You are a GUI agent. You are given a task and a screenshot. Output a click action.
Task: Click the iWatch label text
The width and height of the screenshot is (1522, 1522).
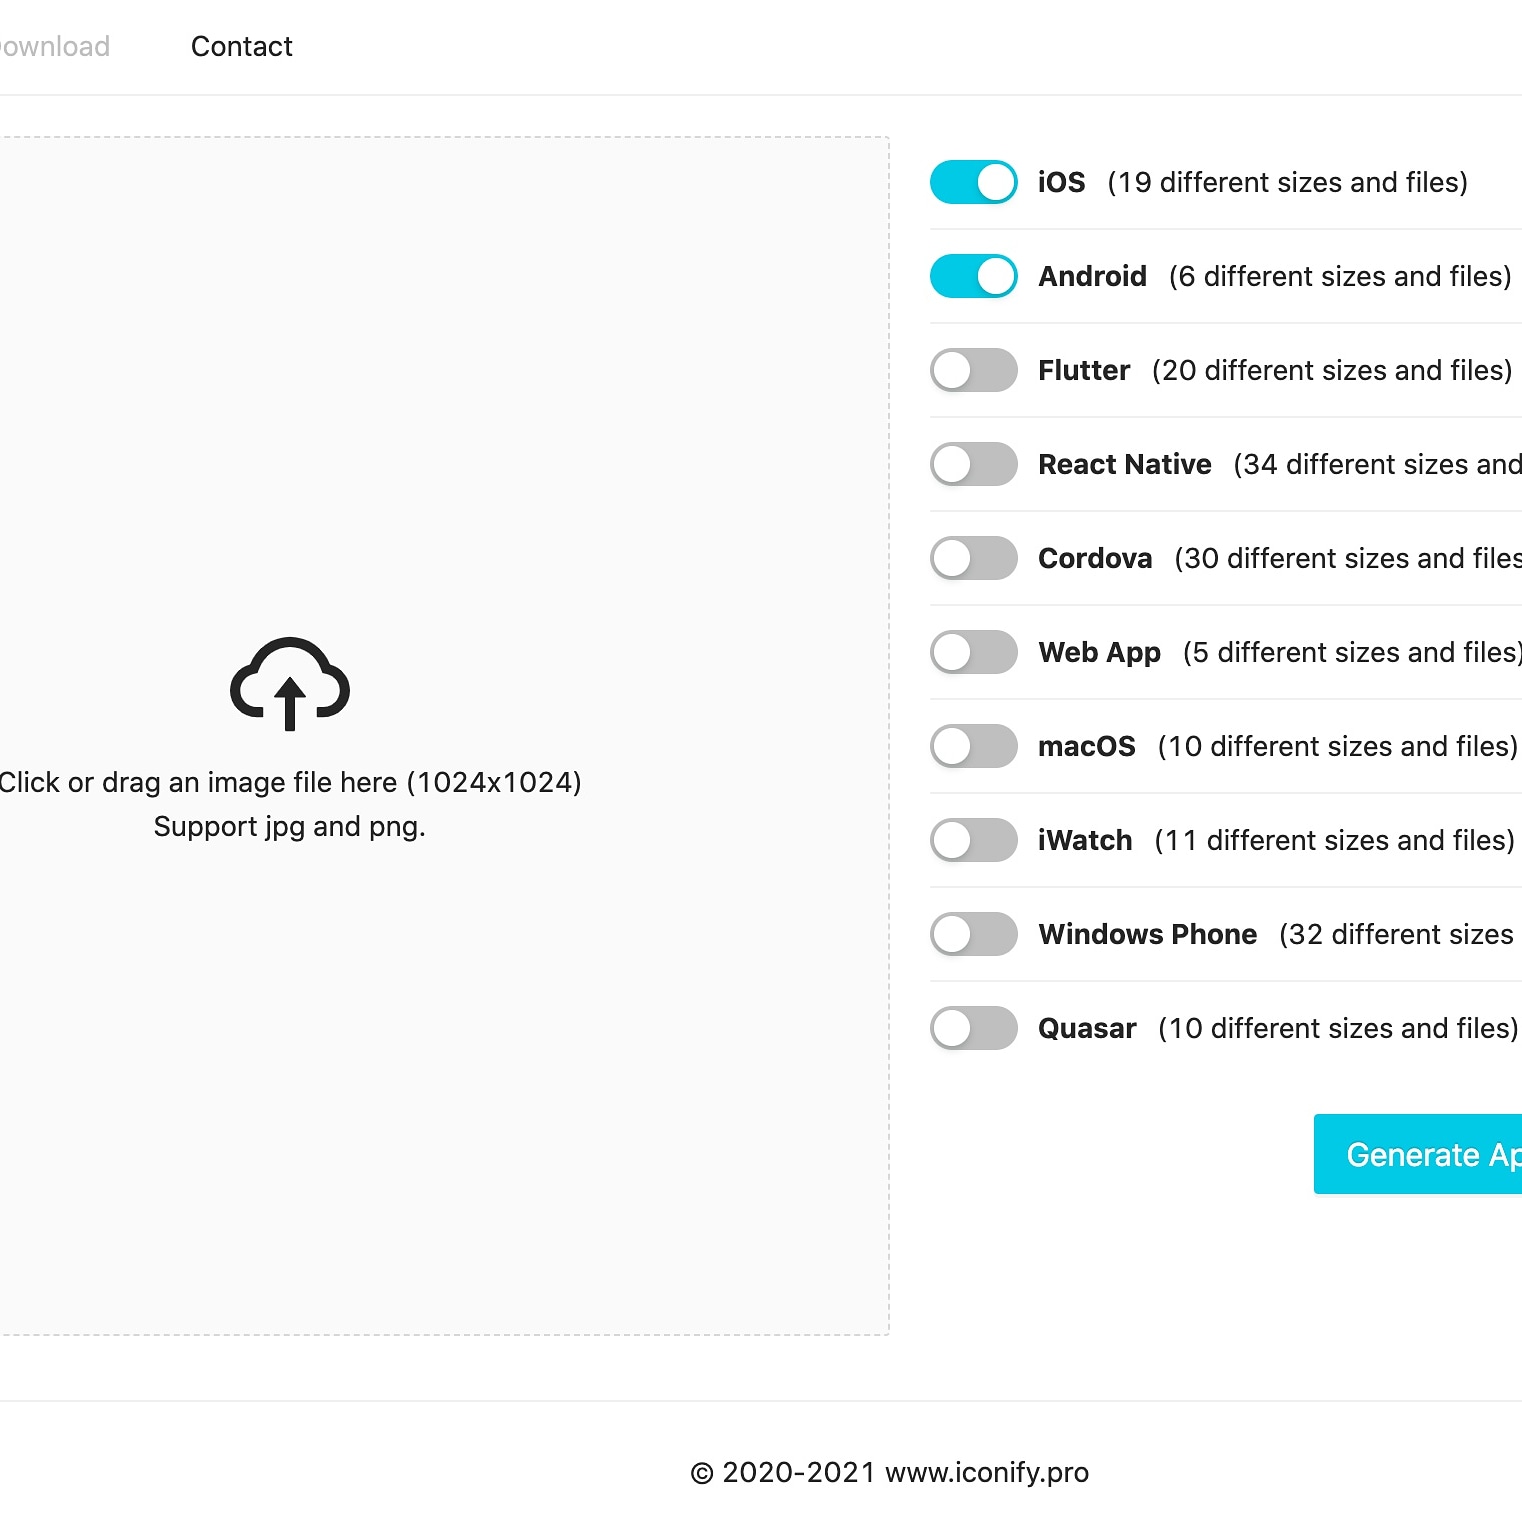click(x=1085, y=840)
